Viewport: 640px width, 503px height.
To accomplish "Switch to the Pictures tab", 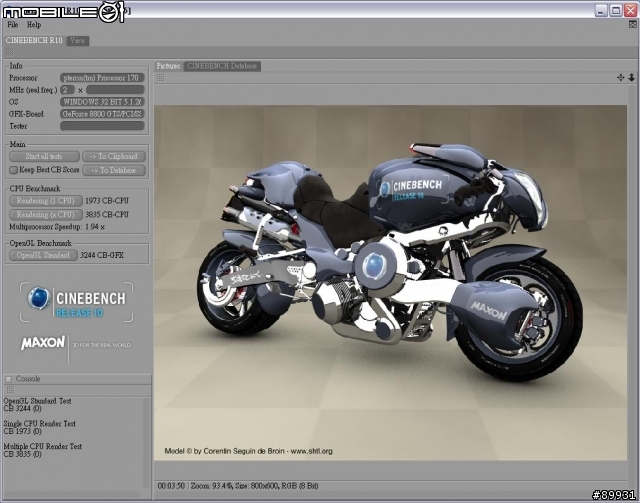I will coord(168,66).
